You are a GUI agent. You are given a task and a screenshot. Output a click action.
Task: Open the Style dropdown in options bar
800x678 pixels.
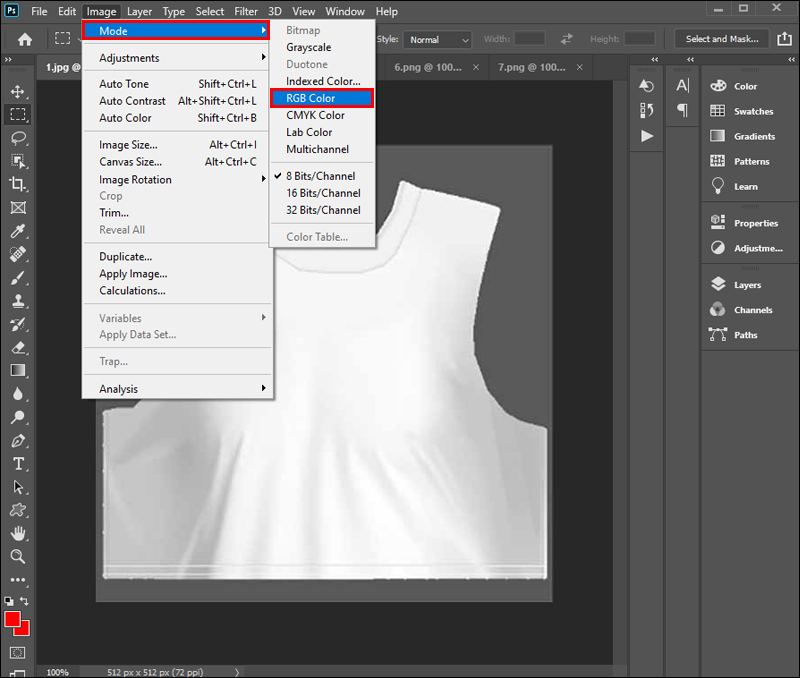[x=437, y=40]
